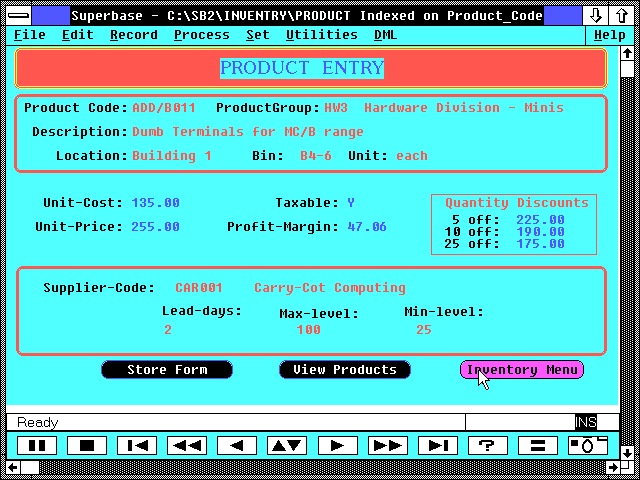Click the Hardware Division - Minis text

pos(464,108)
